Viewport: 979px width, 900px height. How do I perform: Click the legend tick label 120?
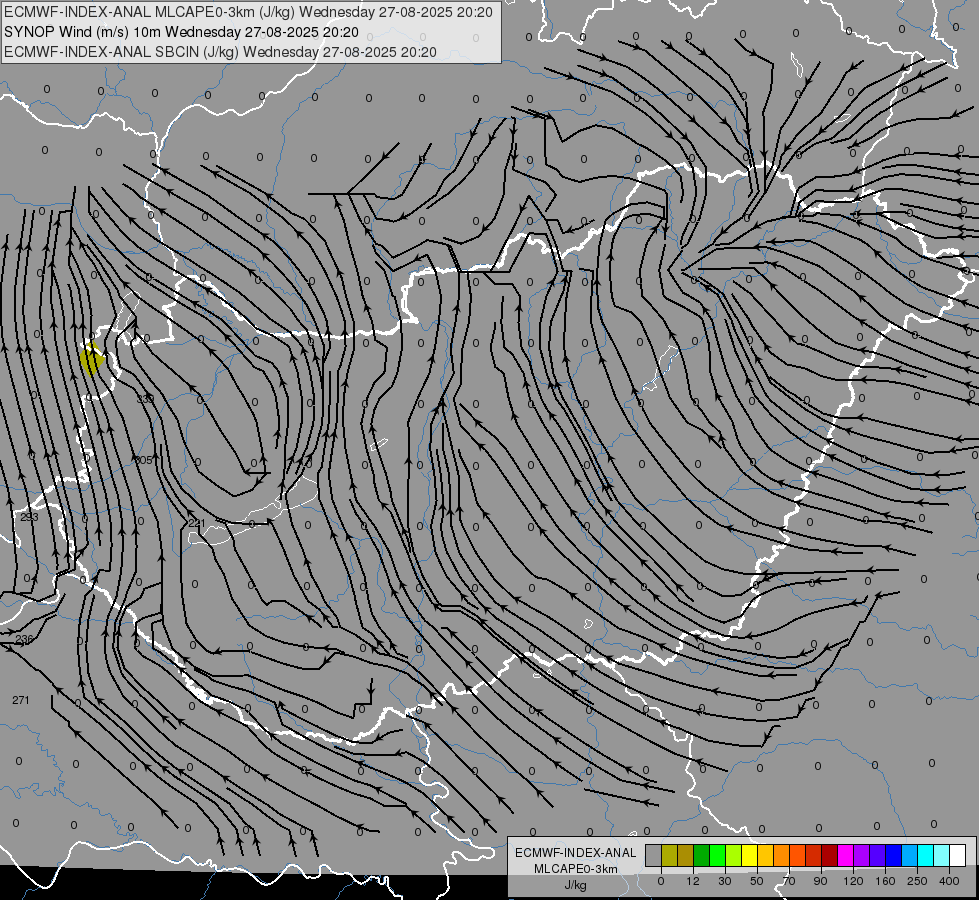pyautogui.click(x=854, y=881)
